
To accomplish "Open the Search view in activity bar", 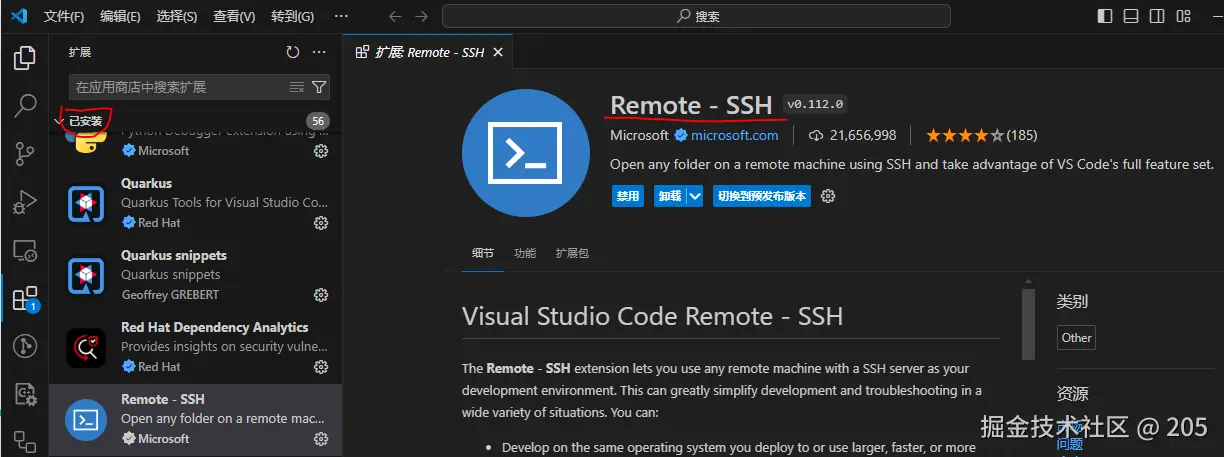I will tap(24, 105).
